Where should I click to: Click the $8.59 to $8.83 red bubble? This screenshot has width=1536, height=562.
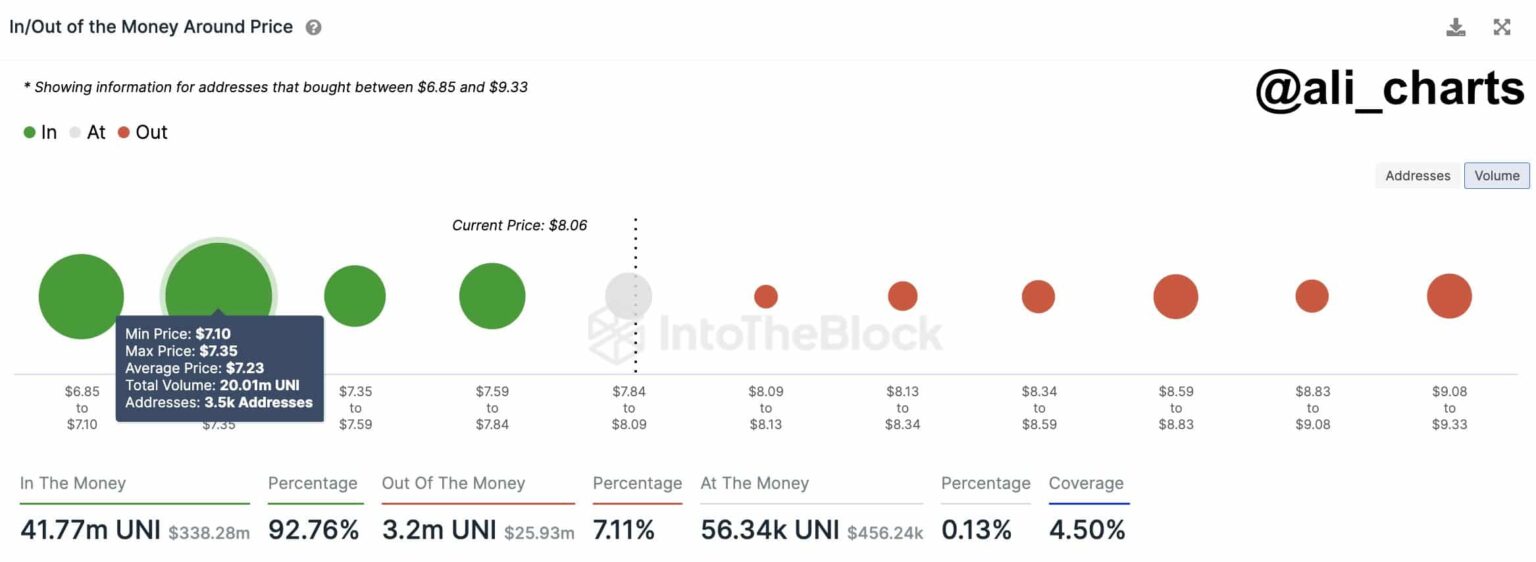[x=1176, y=296]
